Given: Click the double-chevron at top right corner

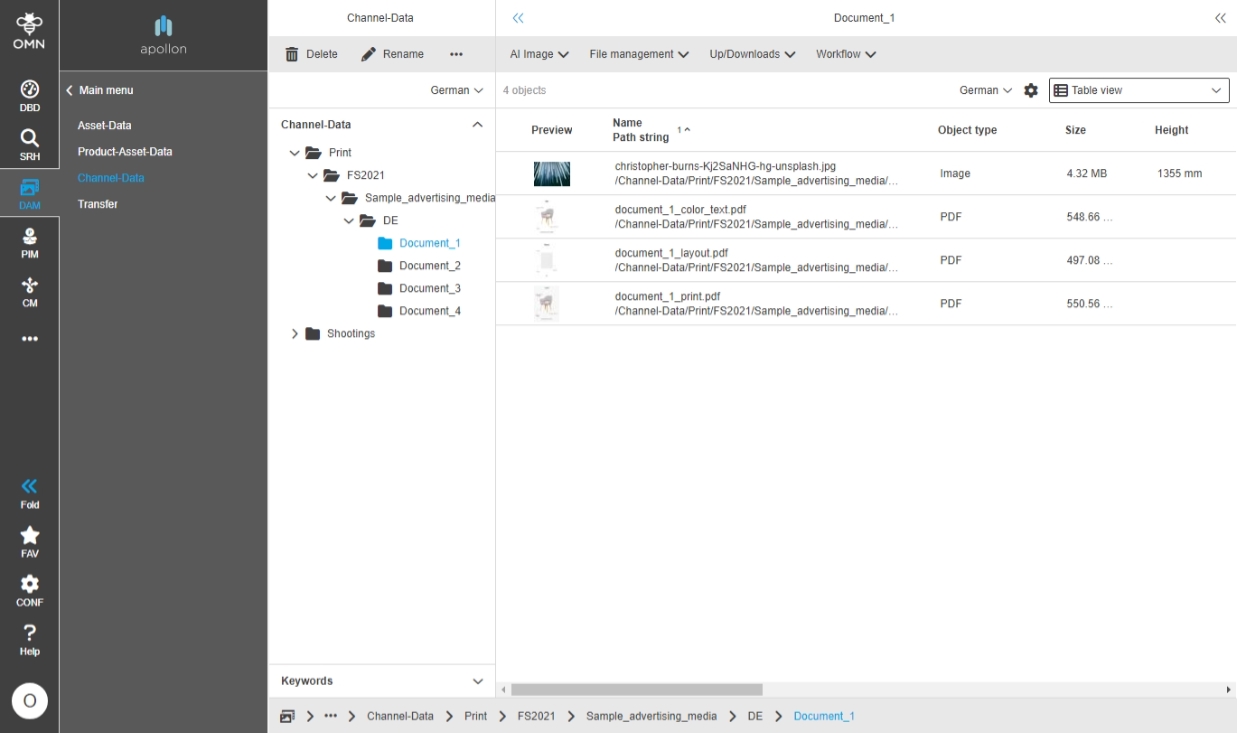Looking at the screenshot, I should pos(1220,18).
